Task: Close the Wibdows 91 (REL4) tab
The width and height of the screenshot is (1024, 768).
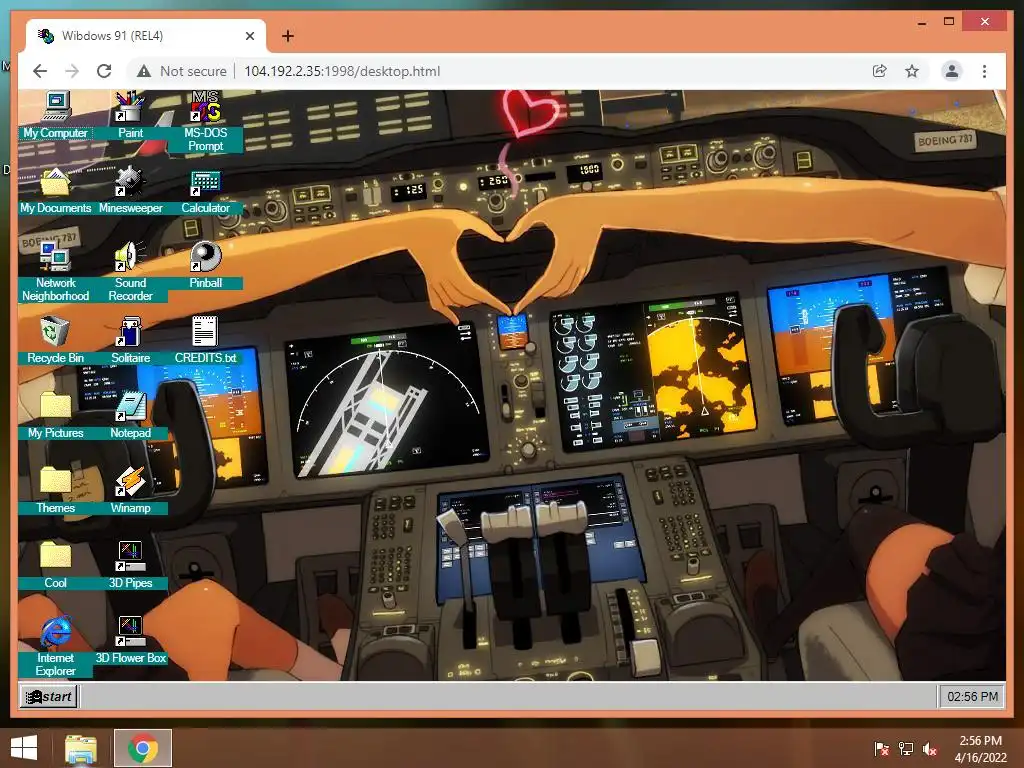Action: pyautogui.click(x=249, y=36)
